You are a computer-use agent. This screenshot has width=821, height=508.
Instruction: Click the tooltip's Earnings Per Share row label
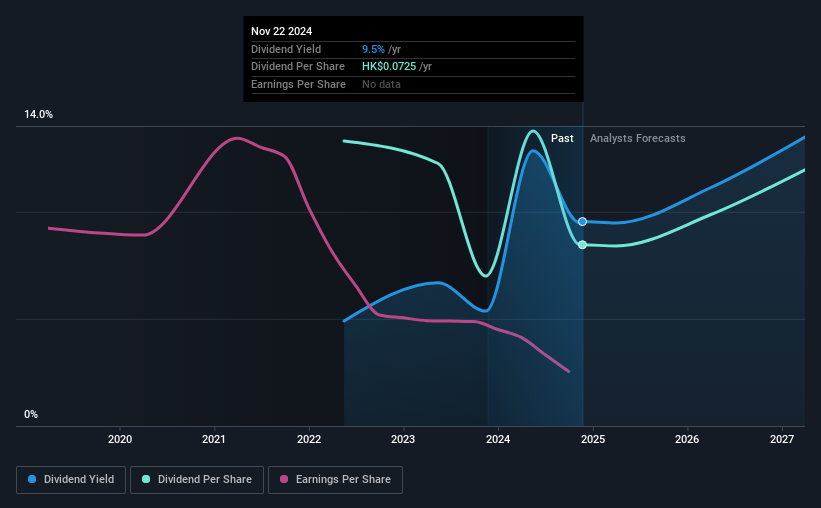[x=298, y=84]
